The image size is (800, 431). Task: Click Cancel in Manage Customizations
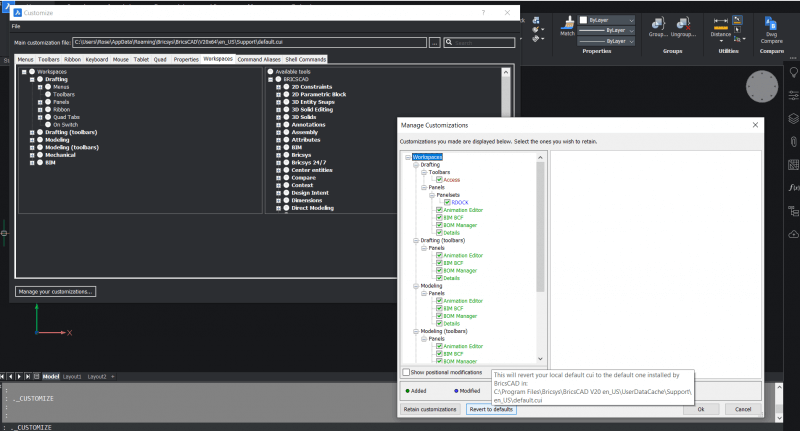[742, 409]
